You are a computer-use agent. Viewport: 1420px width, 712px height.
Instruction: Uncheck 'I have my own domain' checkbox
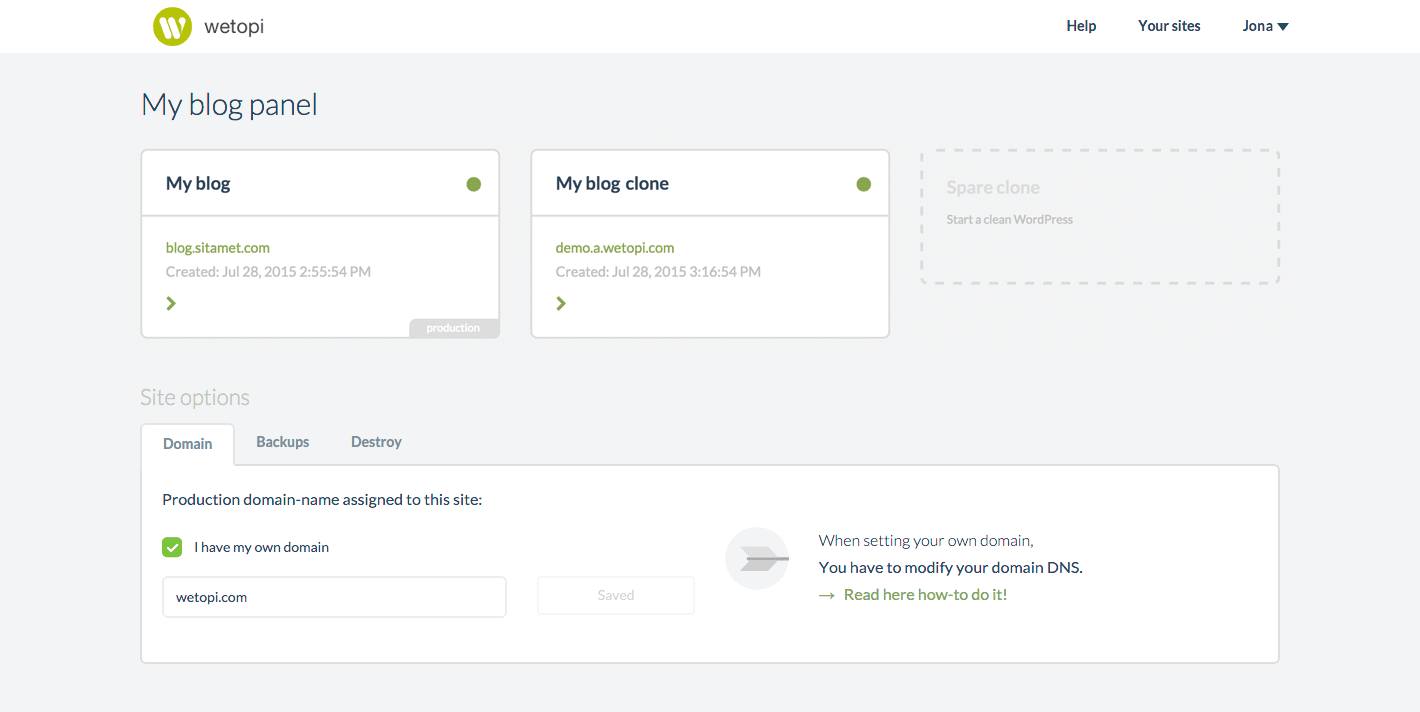pyautogui.click(x=172, y=547)
